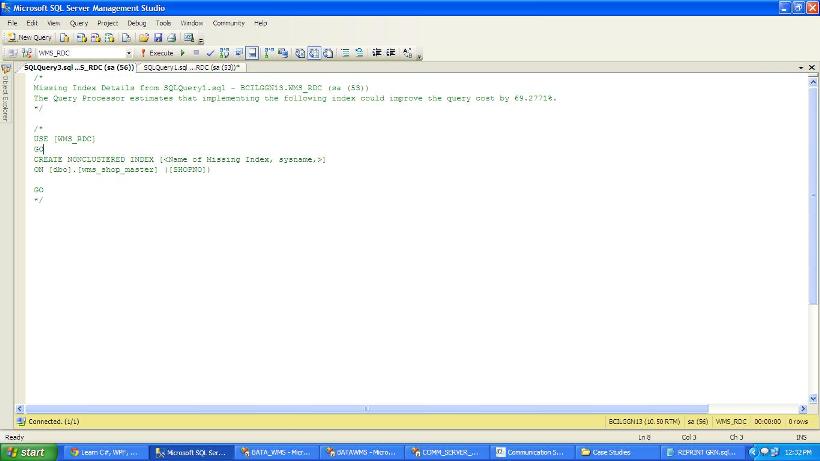Screen dimensions: 820x461
Task: Switch to SQLQuery1.sql tab
Action: [191, 67]
